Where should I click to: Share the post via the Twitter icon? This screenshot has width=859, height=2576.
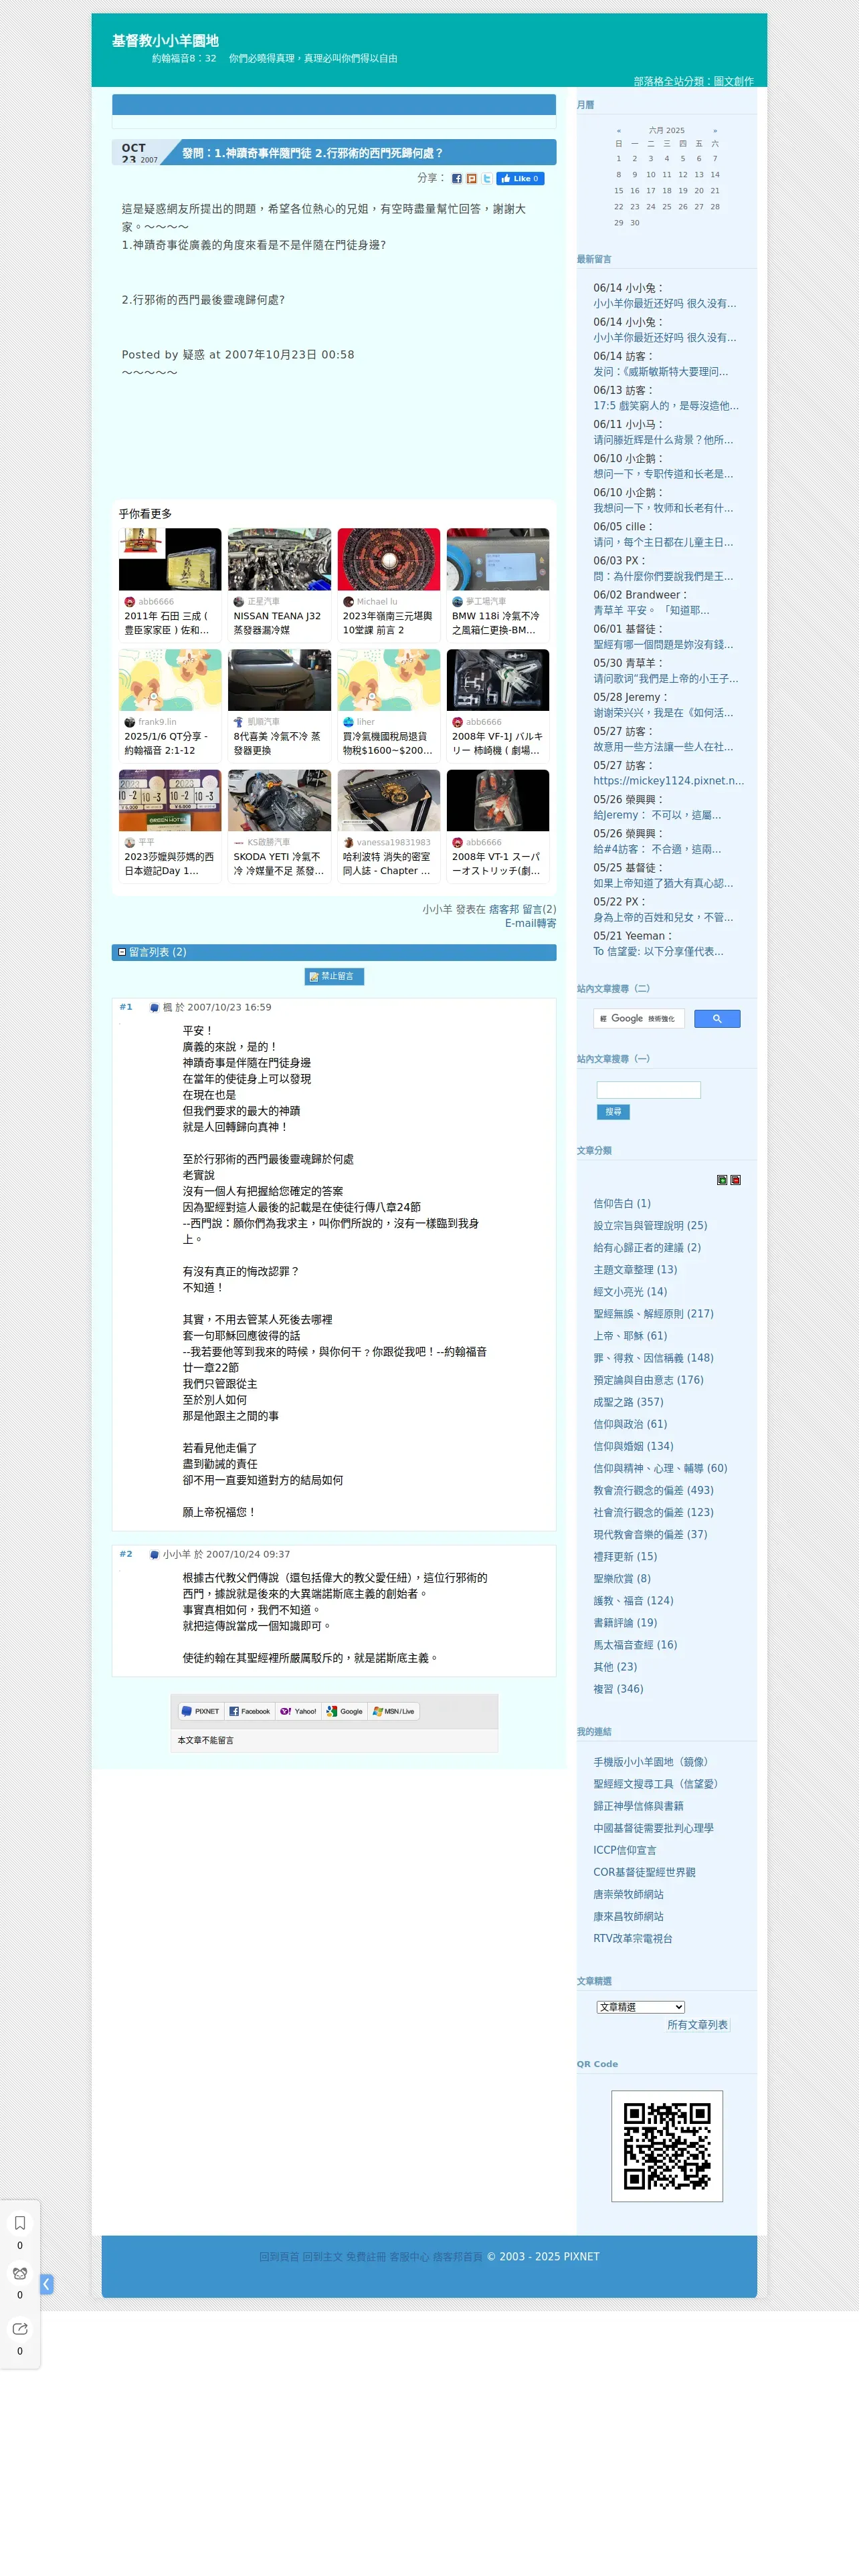487,179
